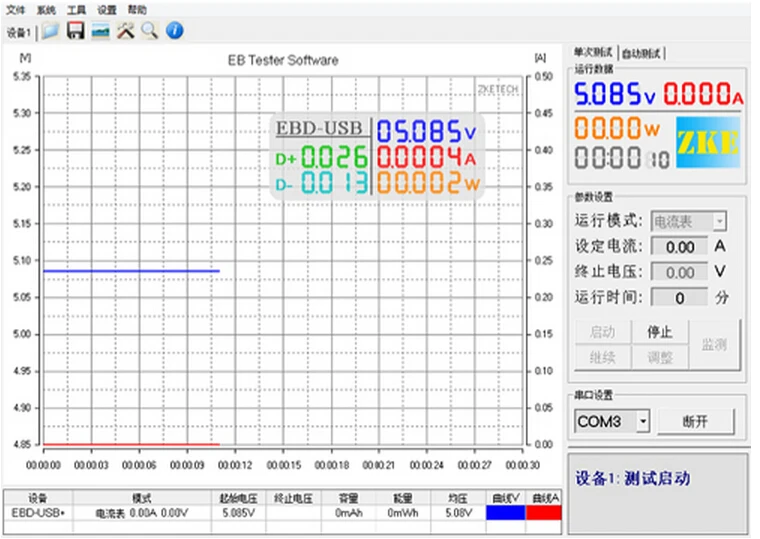Click the 5.08V average voltage cell
Viewport: 760px width, 539px height.
458,513
